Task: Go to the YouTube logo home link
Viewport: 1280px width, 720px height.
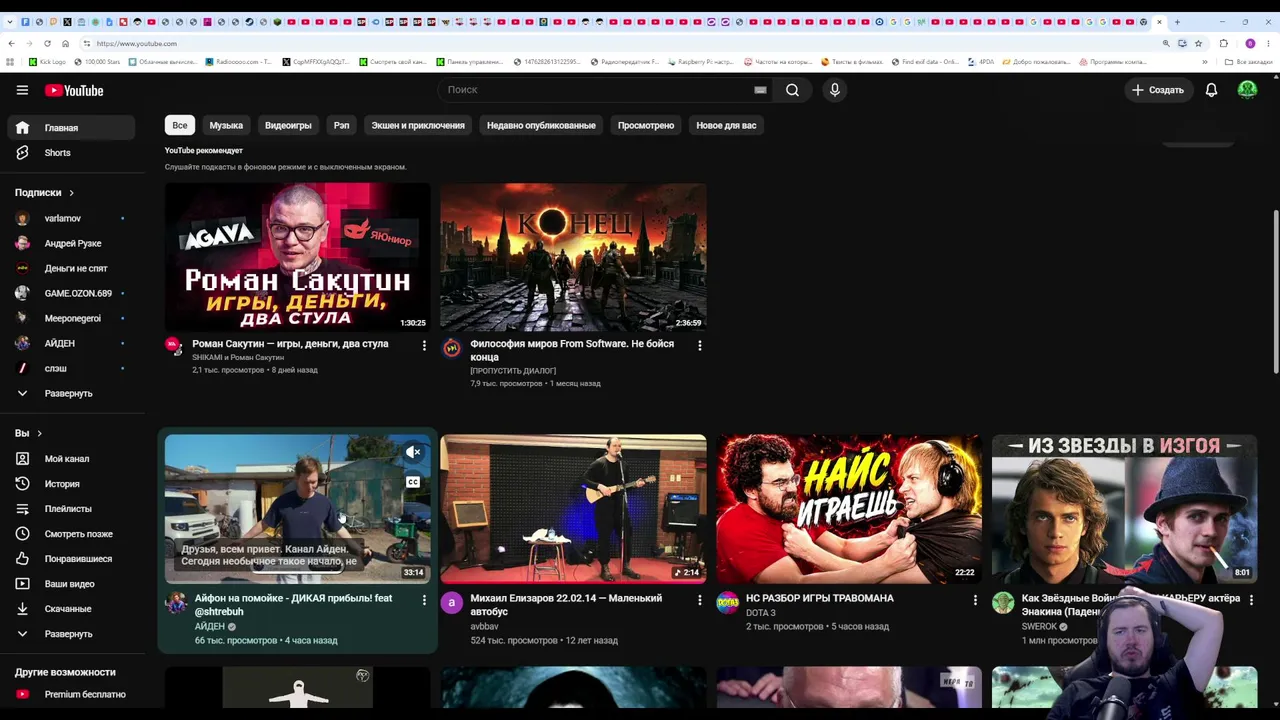Action: click(x=74, y=90)
